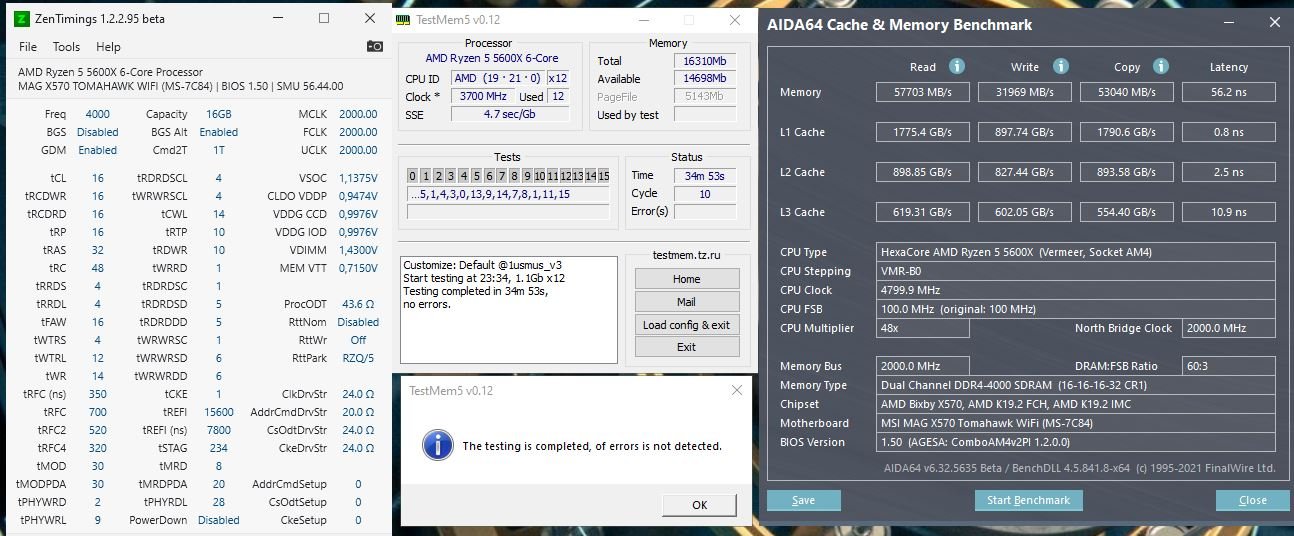This screenshot has width=1294, height=536.
Task: Click the Memory Copy value 53040 MB/s
Action: tap(1126, 92)
